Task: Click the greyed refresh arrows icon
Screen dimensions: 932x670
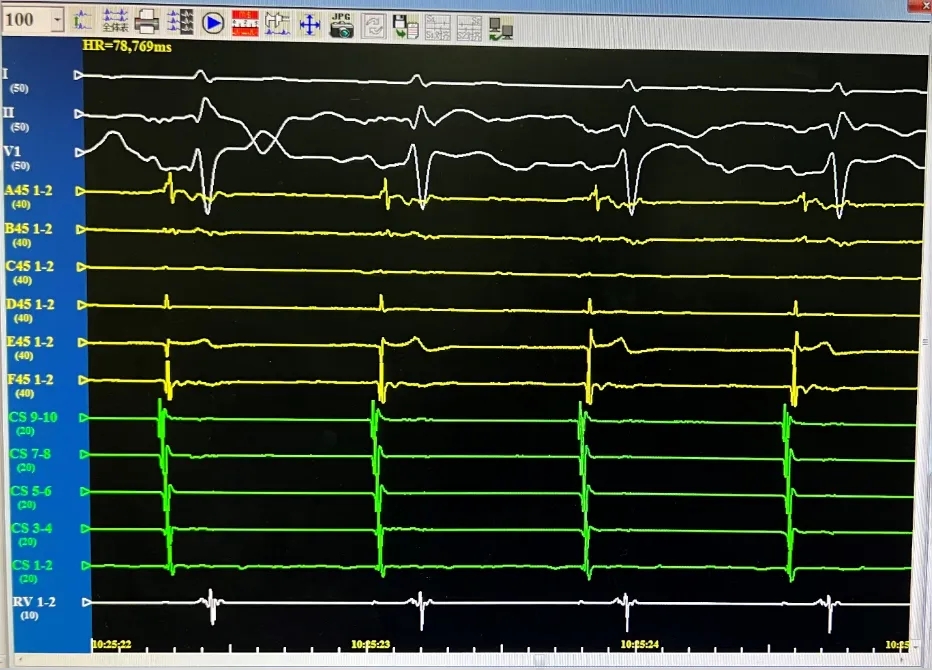Action: coord(374,27)
